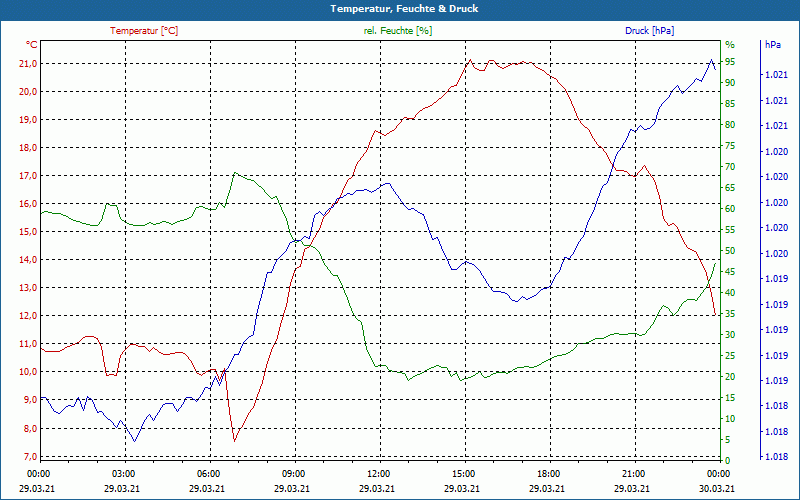Click the 60 humidity axis tick

(730, 209)
